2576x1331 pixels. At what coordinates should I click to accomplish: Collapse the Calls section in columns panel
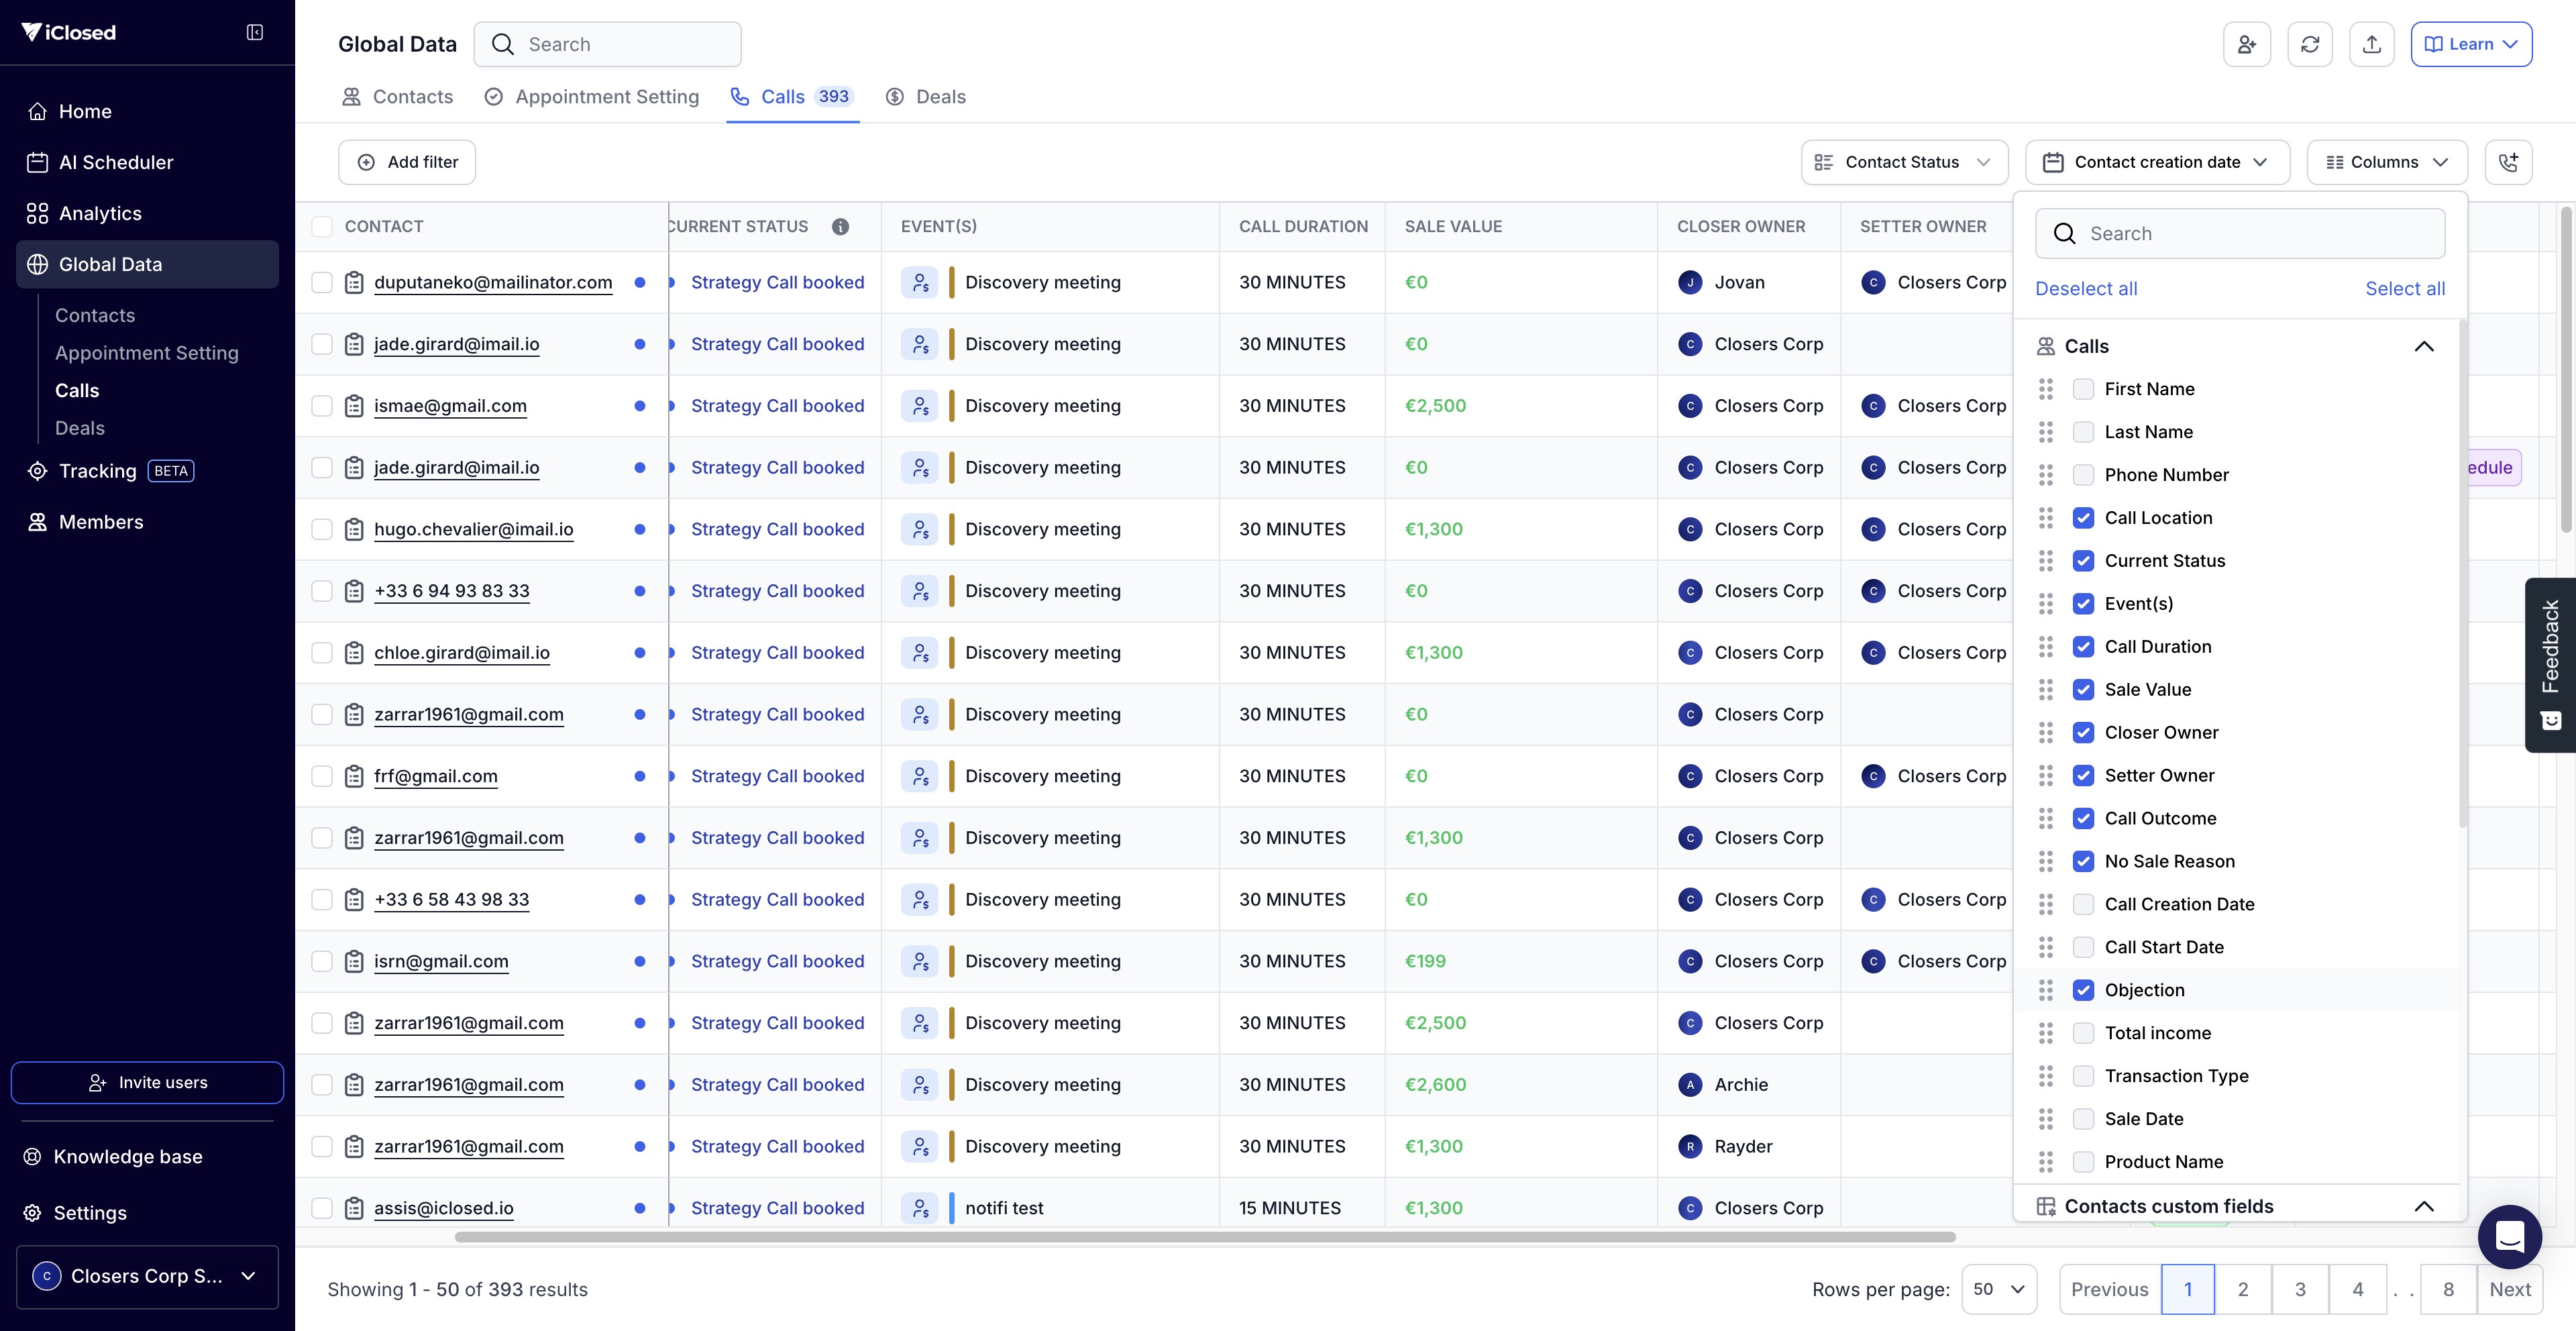(x=2423, y=346)
